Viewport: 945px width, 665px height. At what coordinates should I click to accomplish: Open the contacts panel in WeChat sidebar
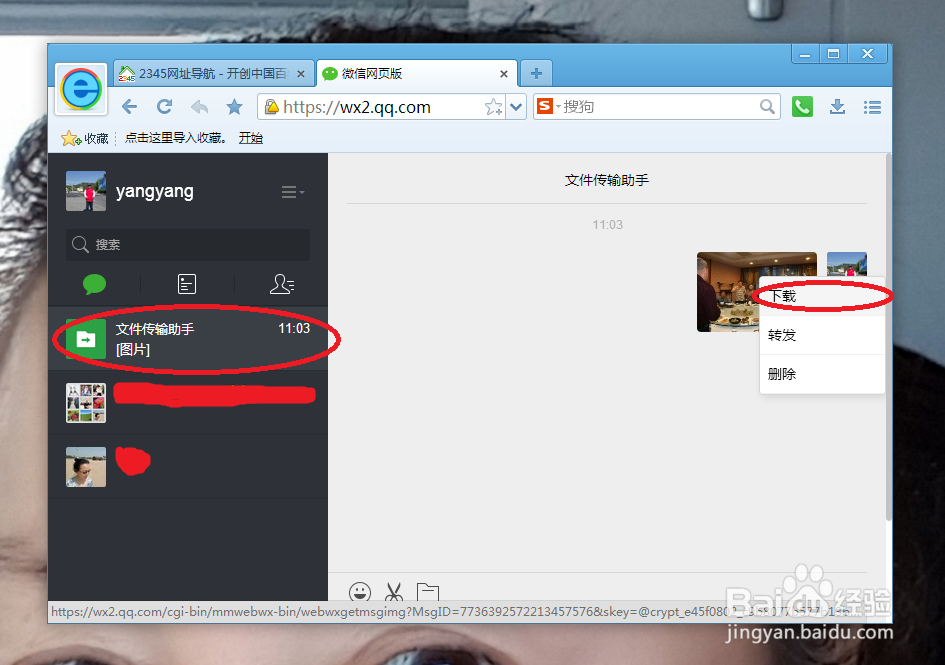tap(281, 284)
